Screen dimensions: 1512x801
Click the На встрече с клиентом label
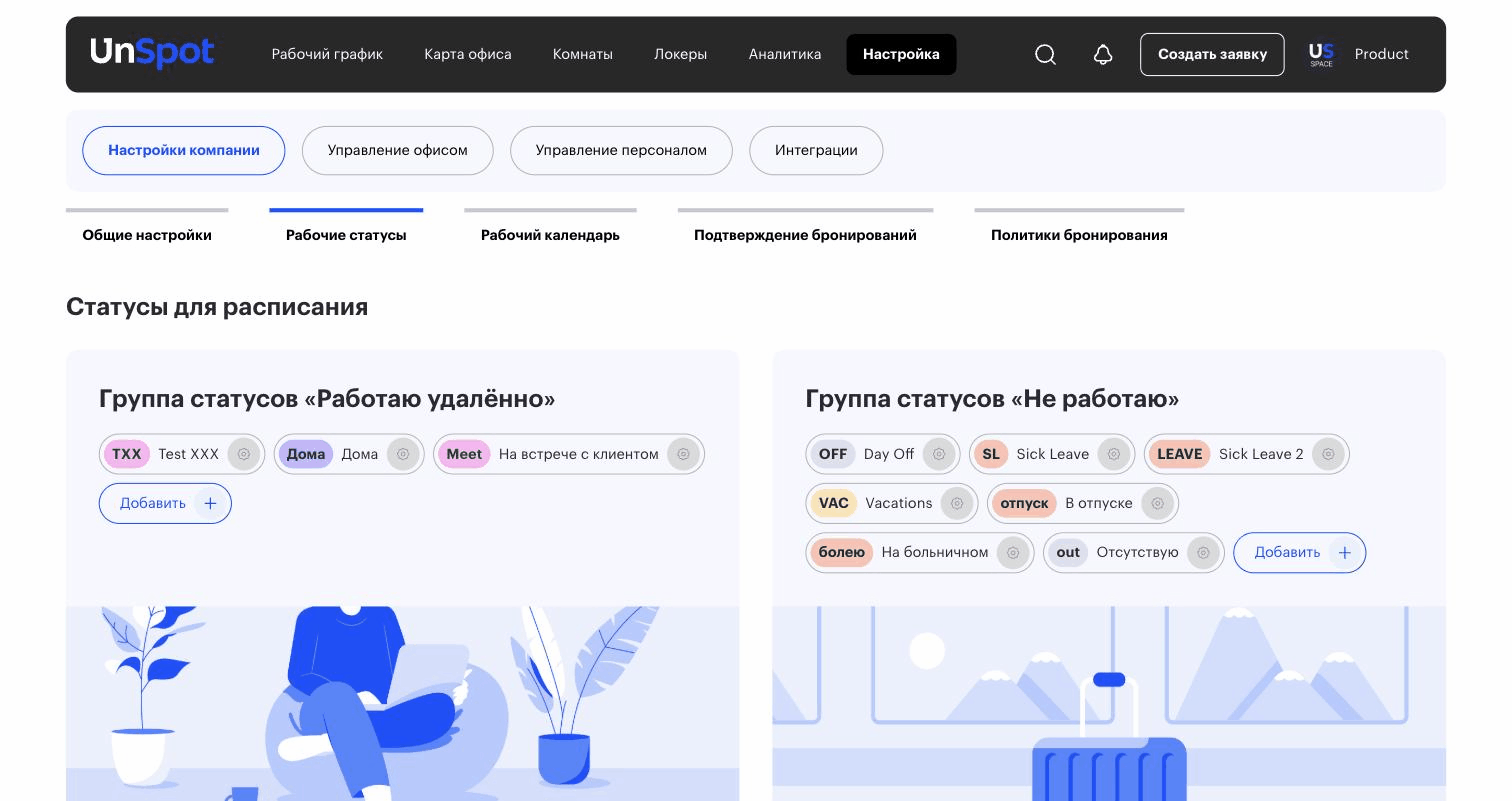pos(579,454)
